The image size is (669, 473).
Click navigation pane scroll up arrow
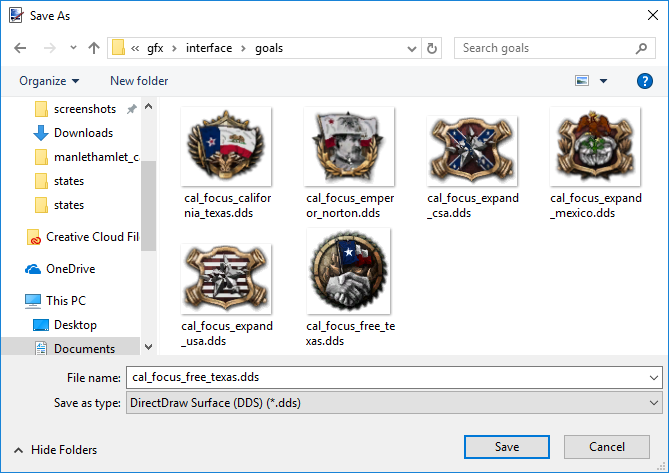(x=148, y=107)
